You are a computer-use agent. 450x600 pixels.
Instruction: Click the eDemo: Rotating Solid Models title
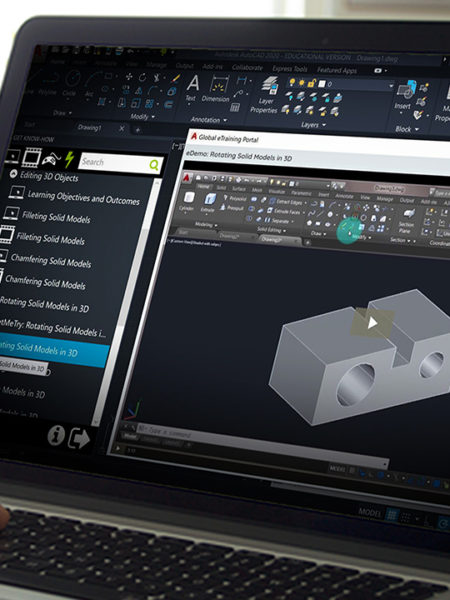pyautogui.click(x=240, y=156)
